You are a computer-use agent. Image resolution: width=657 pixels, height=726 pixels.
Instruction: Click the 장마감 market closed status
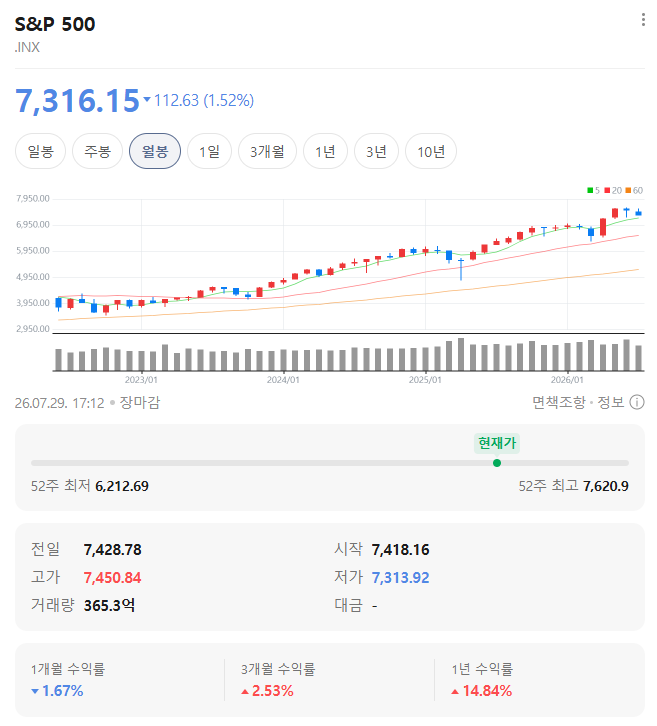coord(140,402)
